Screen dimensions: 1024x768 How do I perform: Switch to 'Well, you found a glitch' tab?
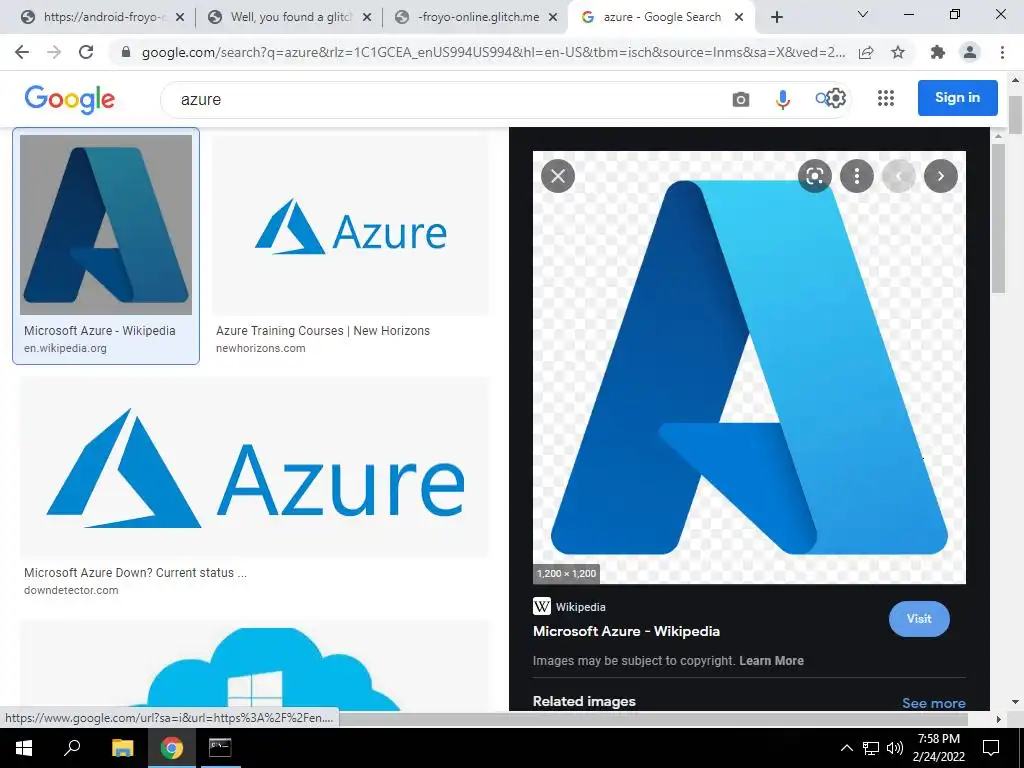(x=290, y=17)
